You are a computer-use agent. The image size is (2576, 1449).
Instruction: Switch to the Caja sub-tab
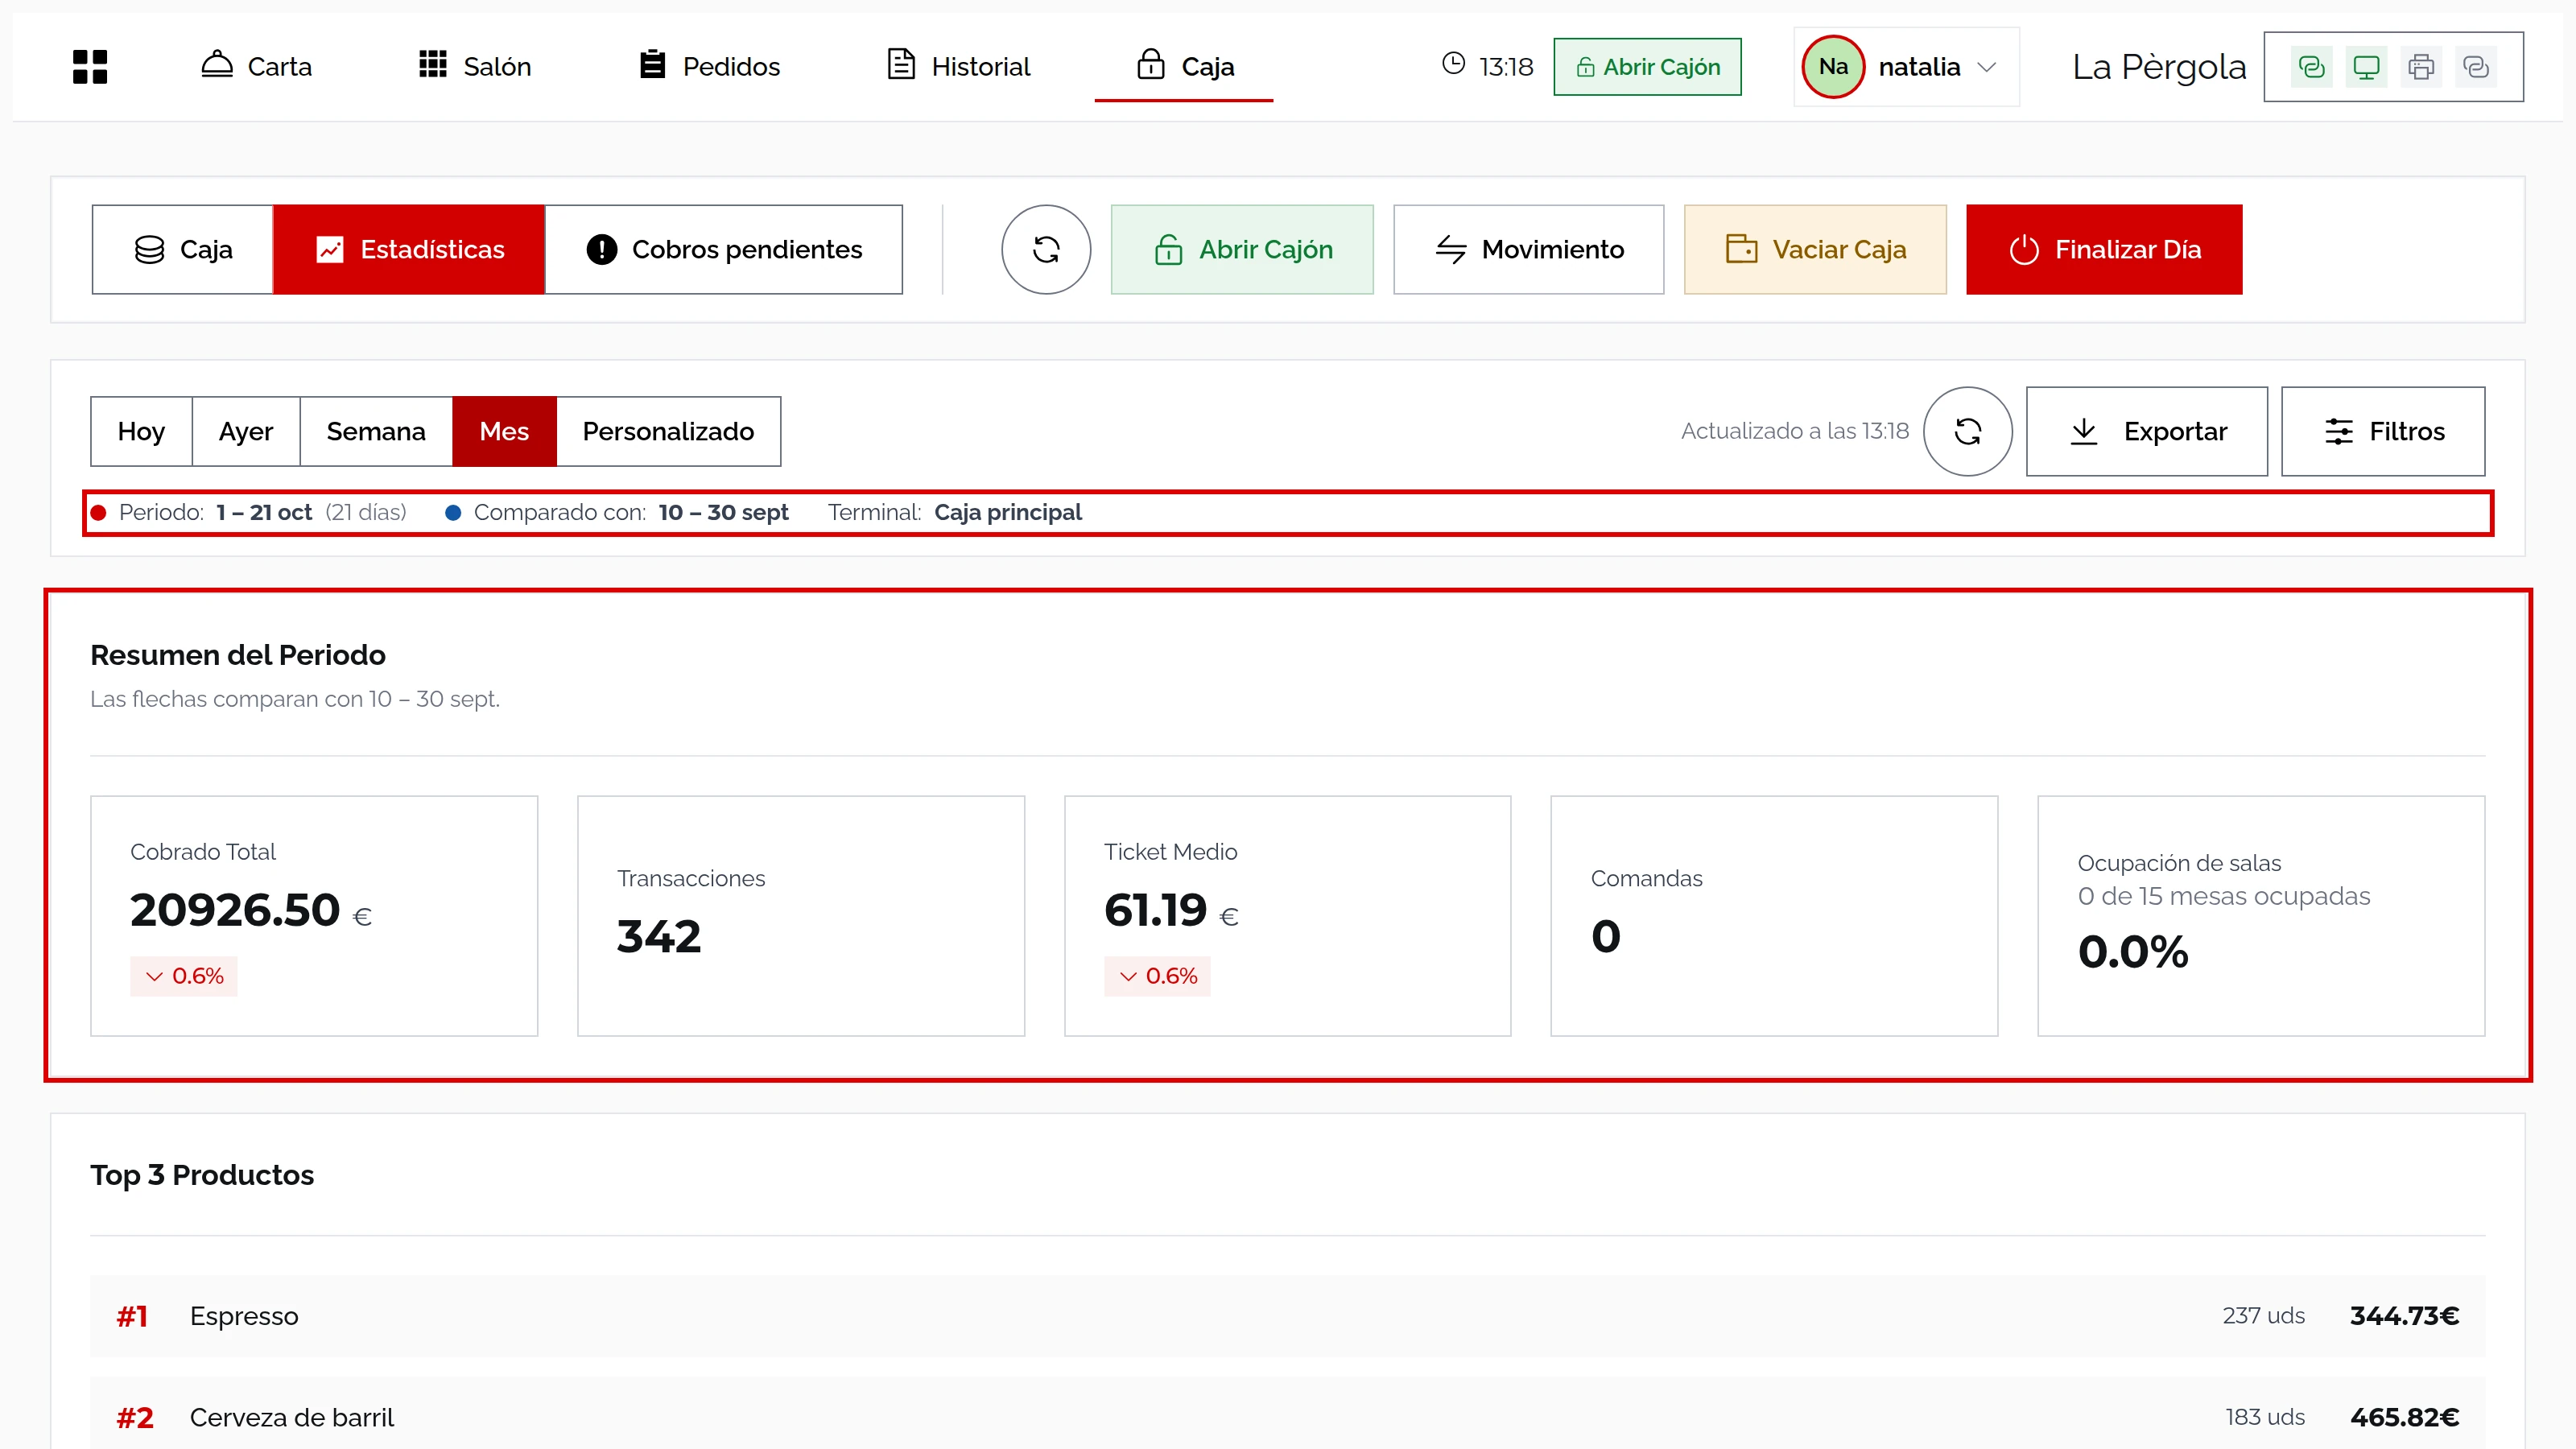click(x=182, y=249)
